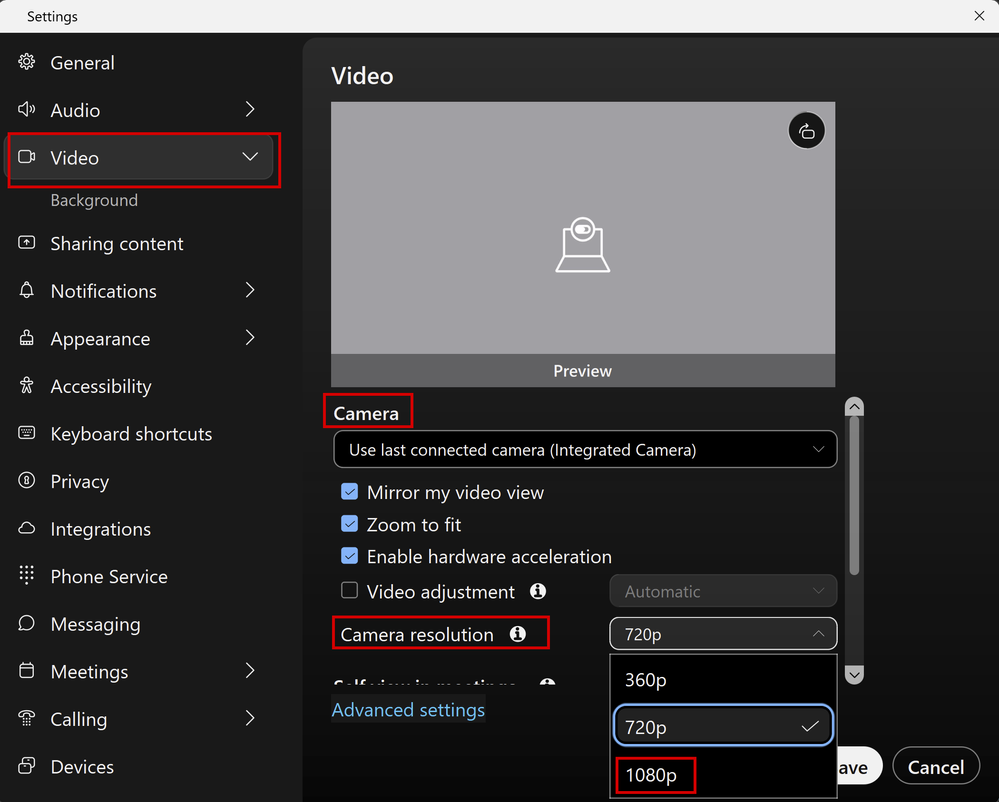
Task: Click the scrollbar down arrow
Action: pos(854,674)
